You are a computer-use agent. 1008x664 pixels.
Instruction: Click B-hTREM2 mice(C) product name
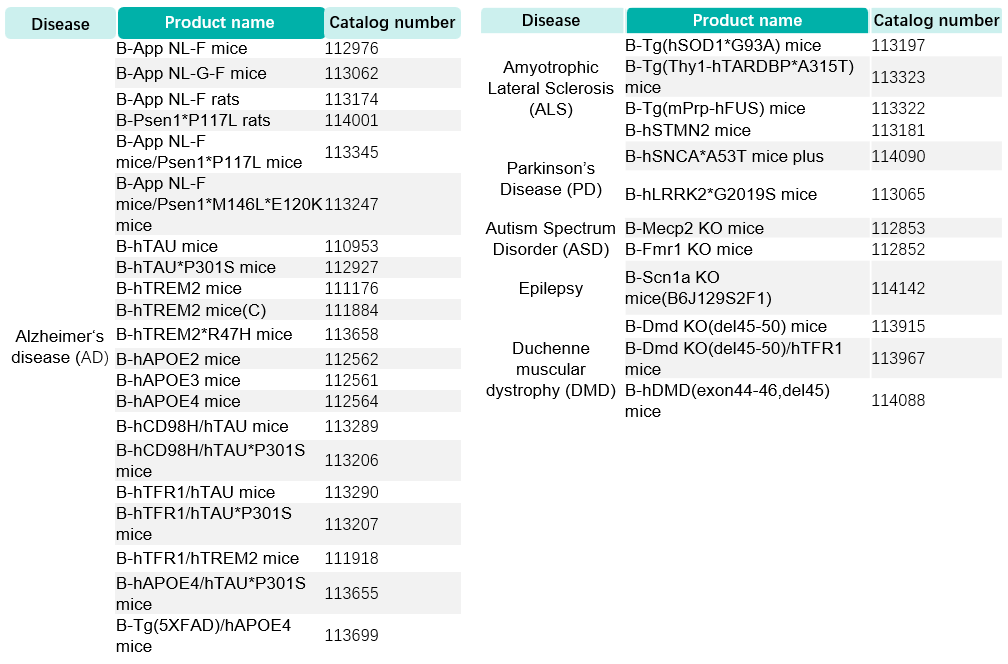[x=192, y=310]
